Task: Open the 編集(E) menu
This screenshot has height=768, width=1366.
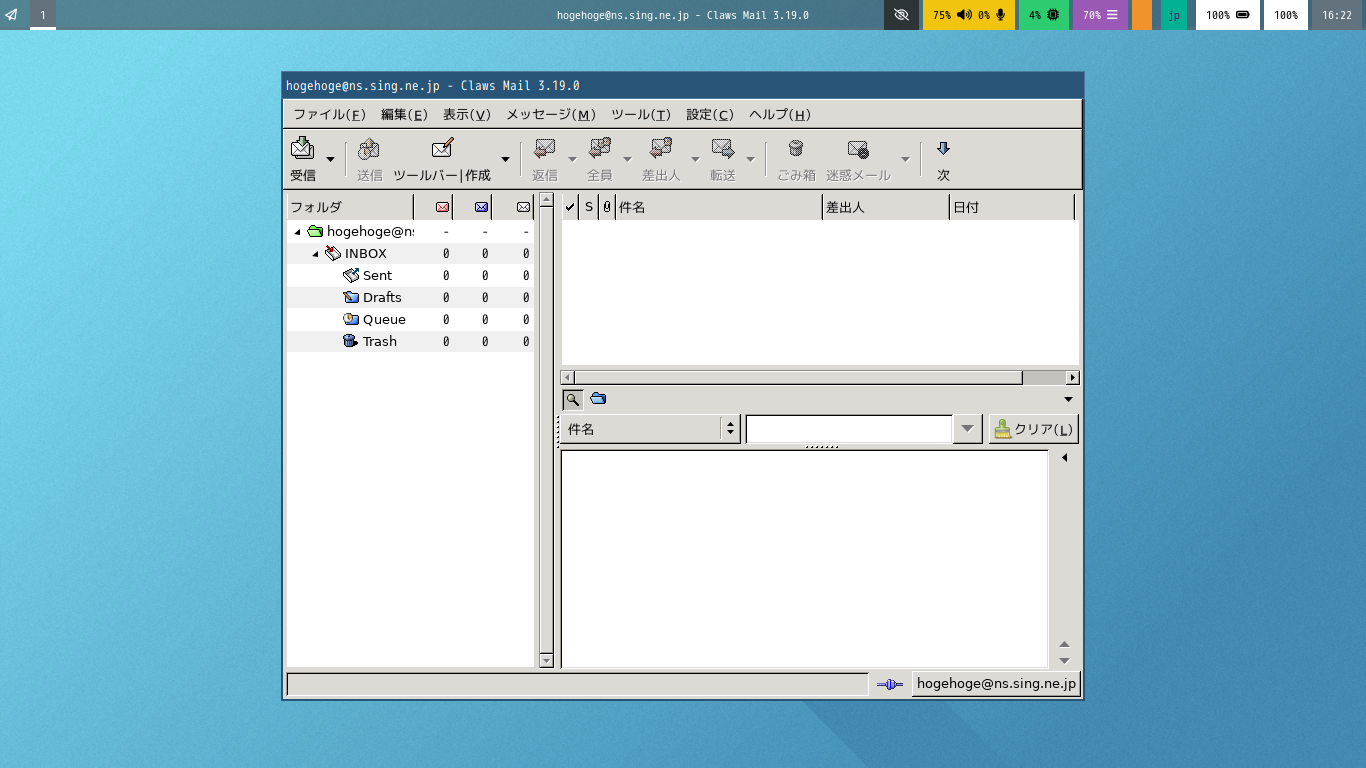Action: click(404, 114)
